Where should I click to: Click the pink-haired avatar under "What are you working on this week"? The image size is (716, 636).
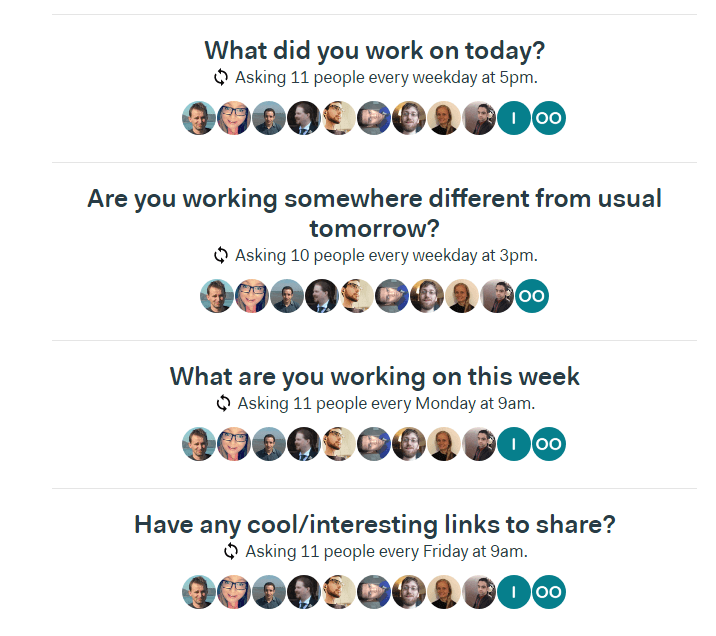(x=234, y=444)
